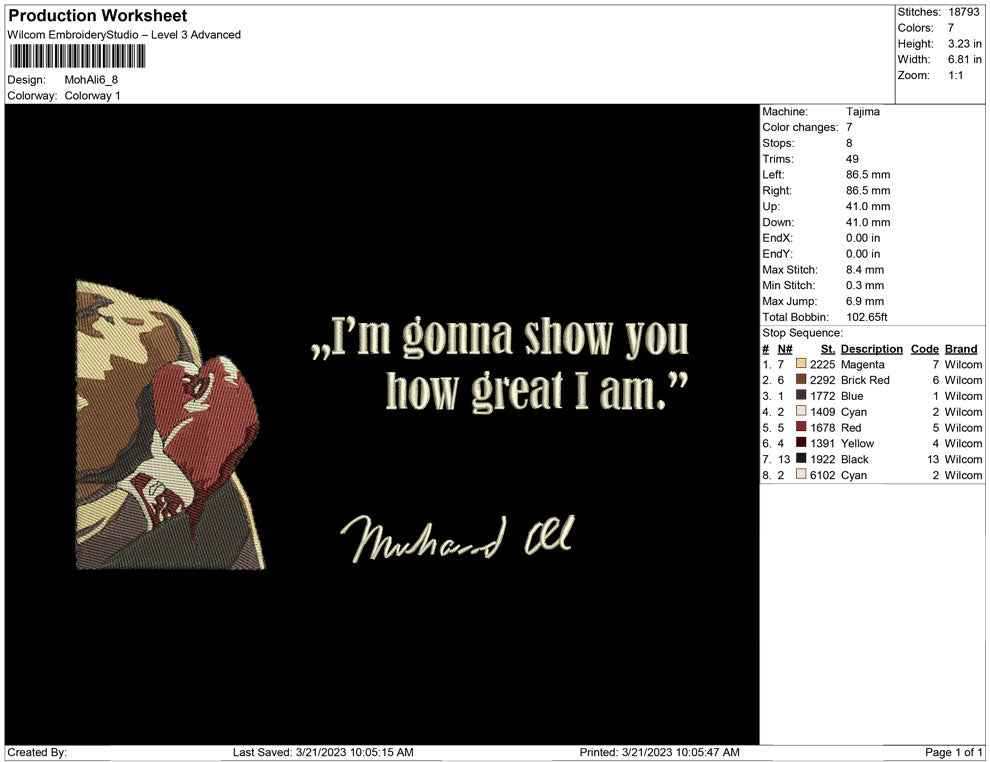Click the Machine value 'Tajima'
The image size is (990, 762).
click(862, 111)
